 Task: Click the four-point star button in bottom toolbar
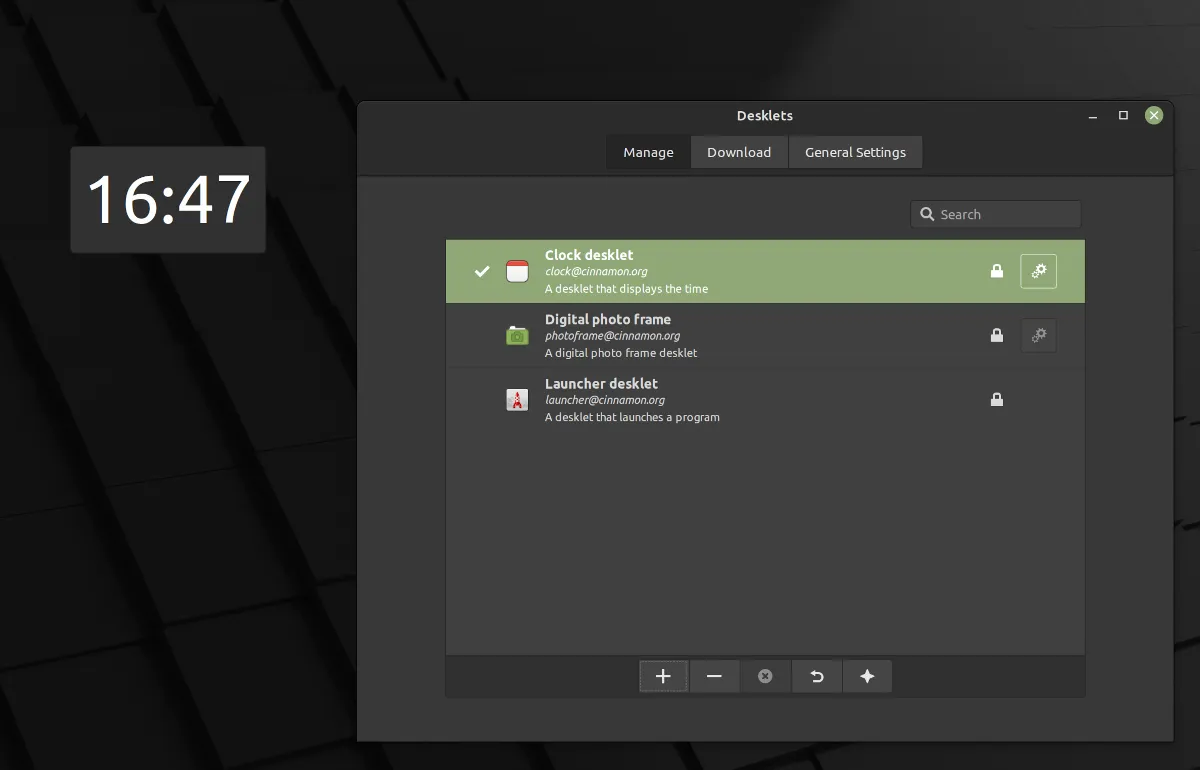867,676
